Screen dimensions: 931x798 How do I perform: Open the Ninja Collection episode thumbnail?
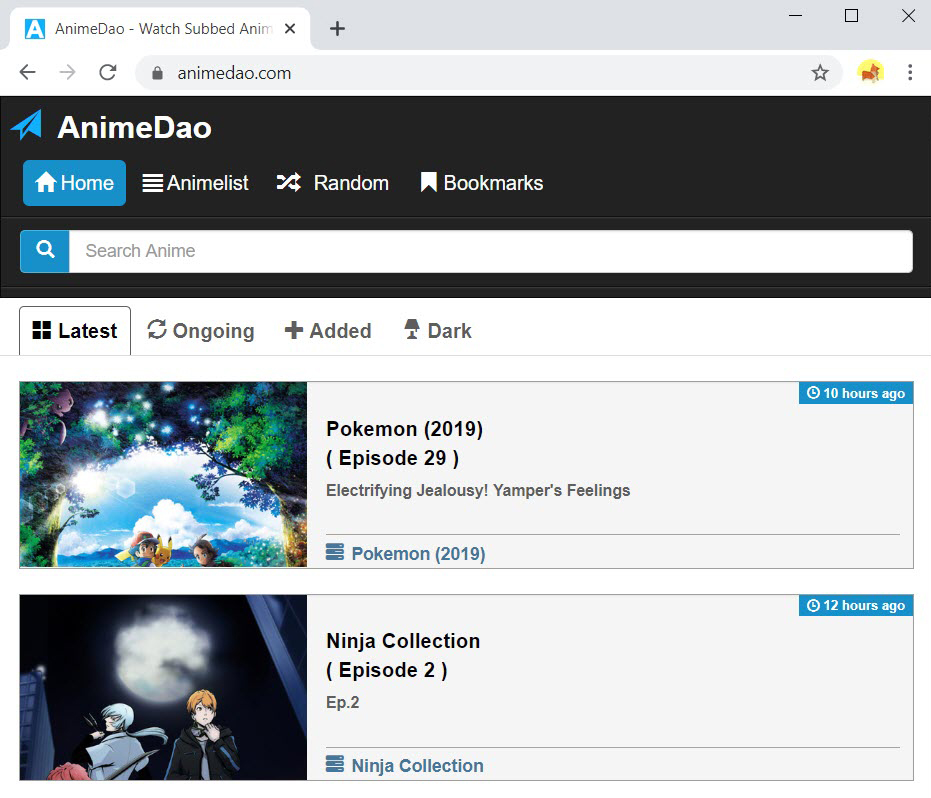tap(163, 688)
